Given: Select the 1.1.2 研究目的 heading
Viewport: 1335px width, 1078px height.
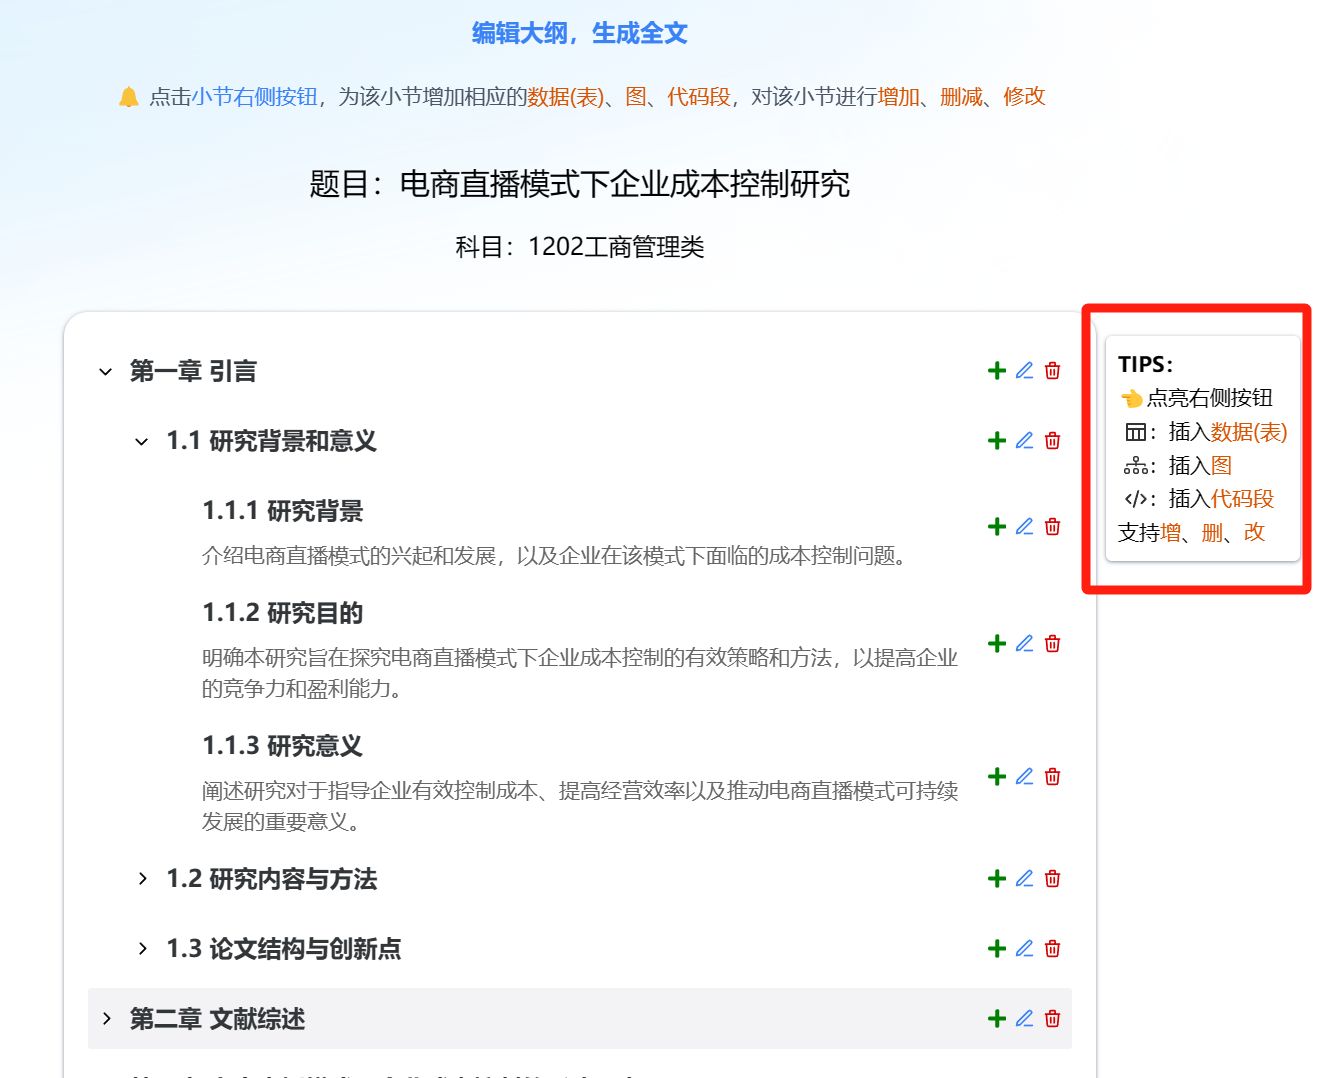Looking at the screenshot, I should click(283, 613).
